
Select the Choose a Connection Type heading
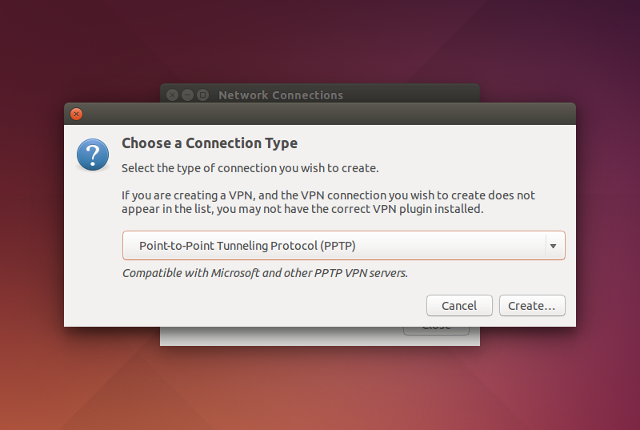(209, 143)
